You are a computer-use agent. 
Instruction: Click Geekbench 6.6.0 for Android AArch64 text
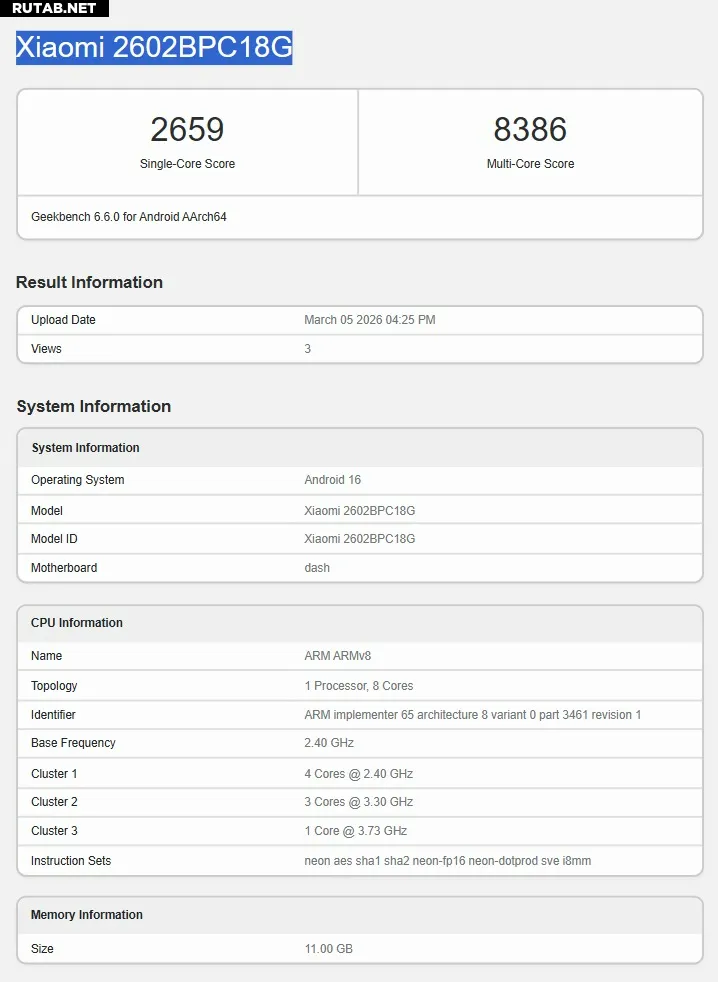(129, 216)
